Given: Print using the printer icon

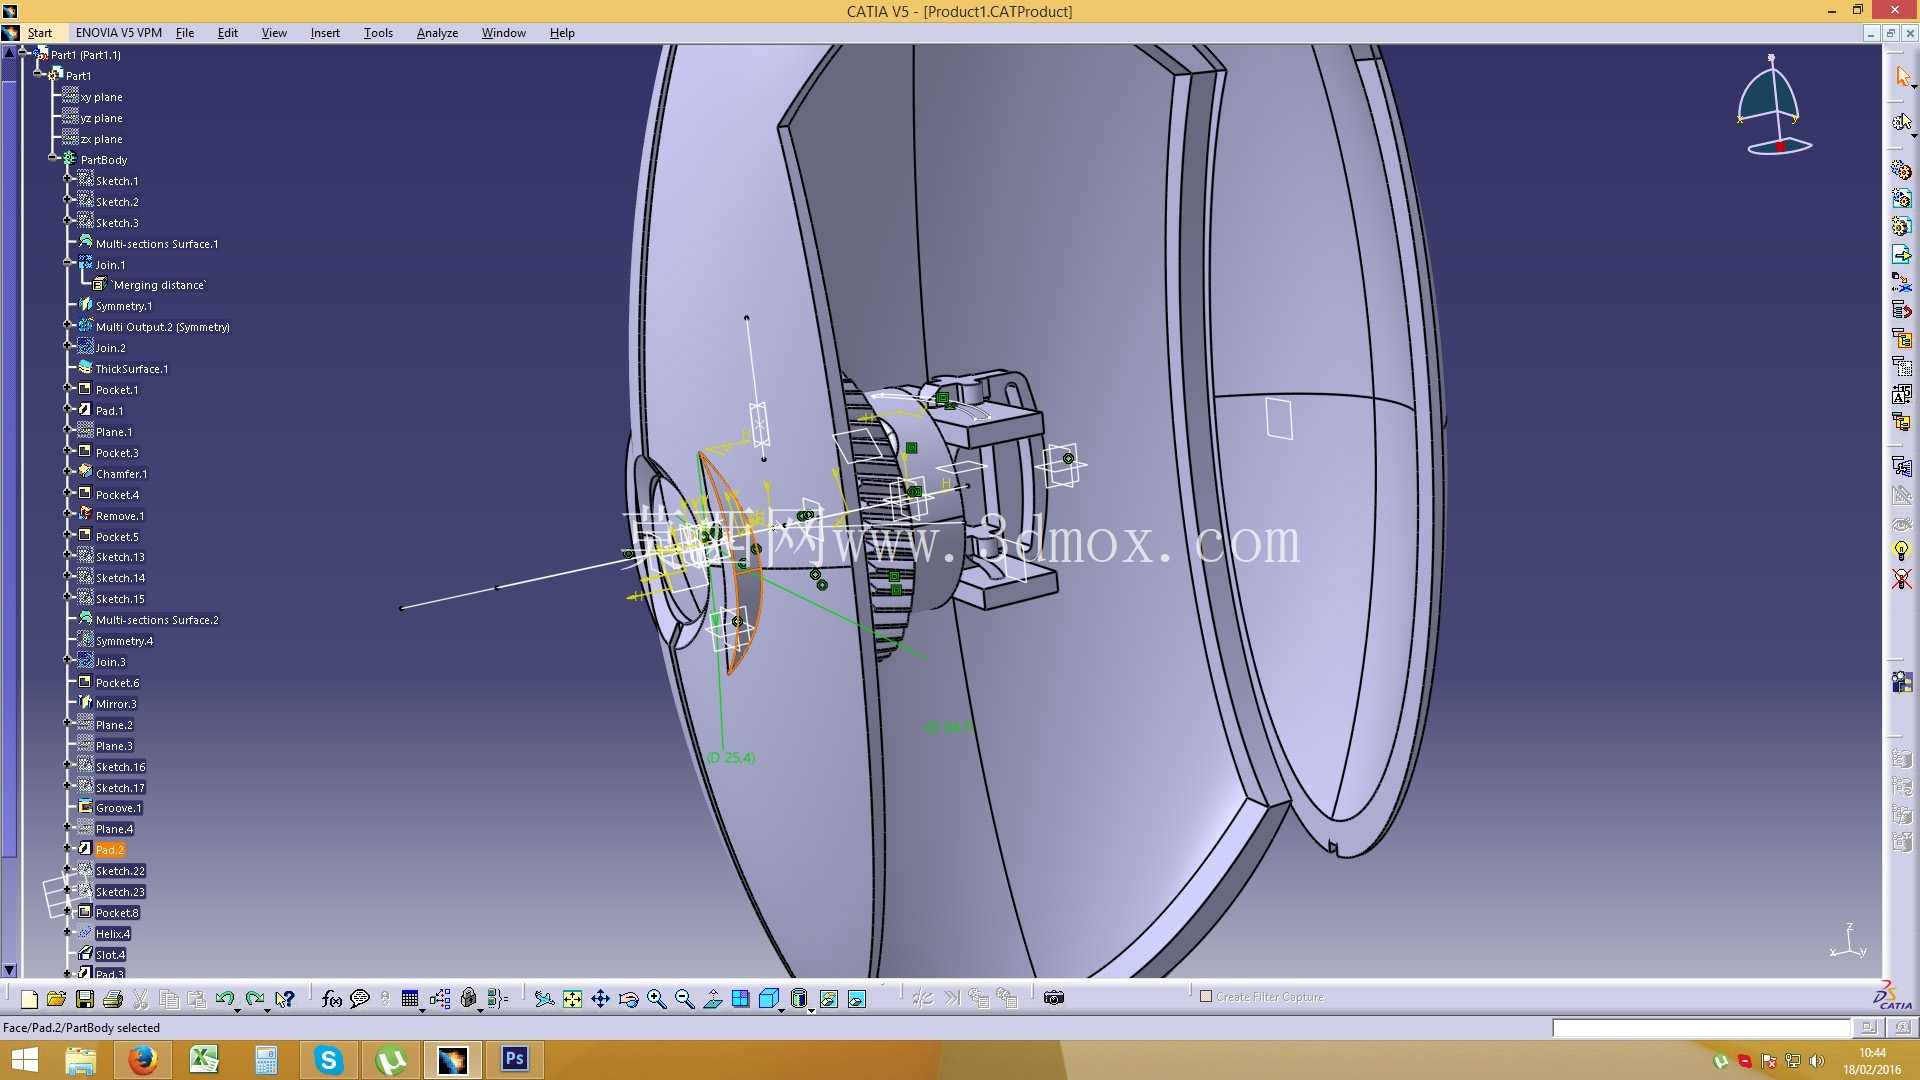Looking at the screenshot, I should [113, 998].
